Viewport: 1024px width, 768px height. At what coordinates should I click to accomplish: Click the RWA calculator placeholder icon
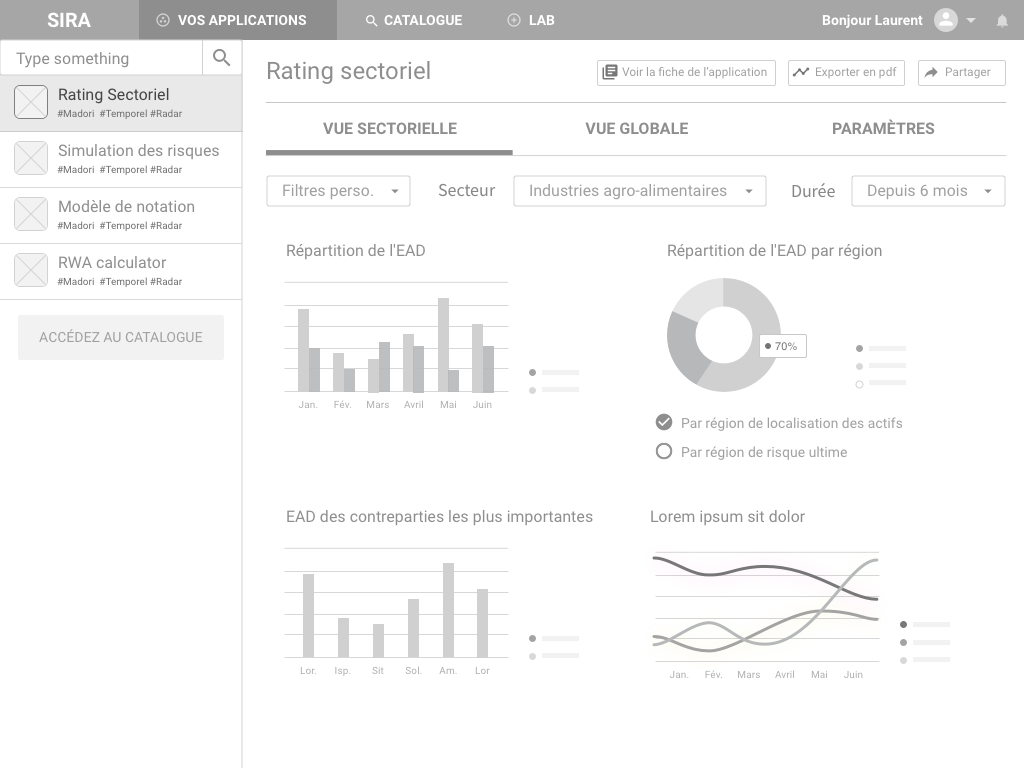[x=31, y=270]
